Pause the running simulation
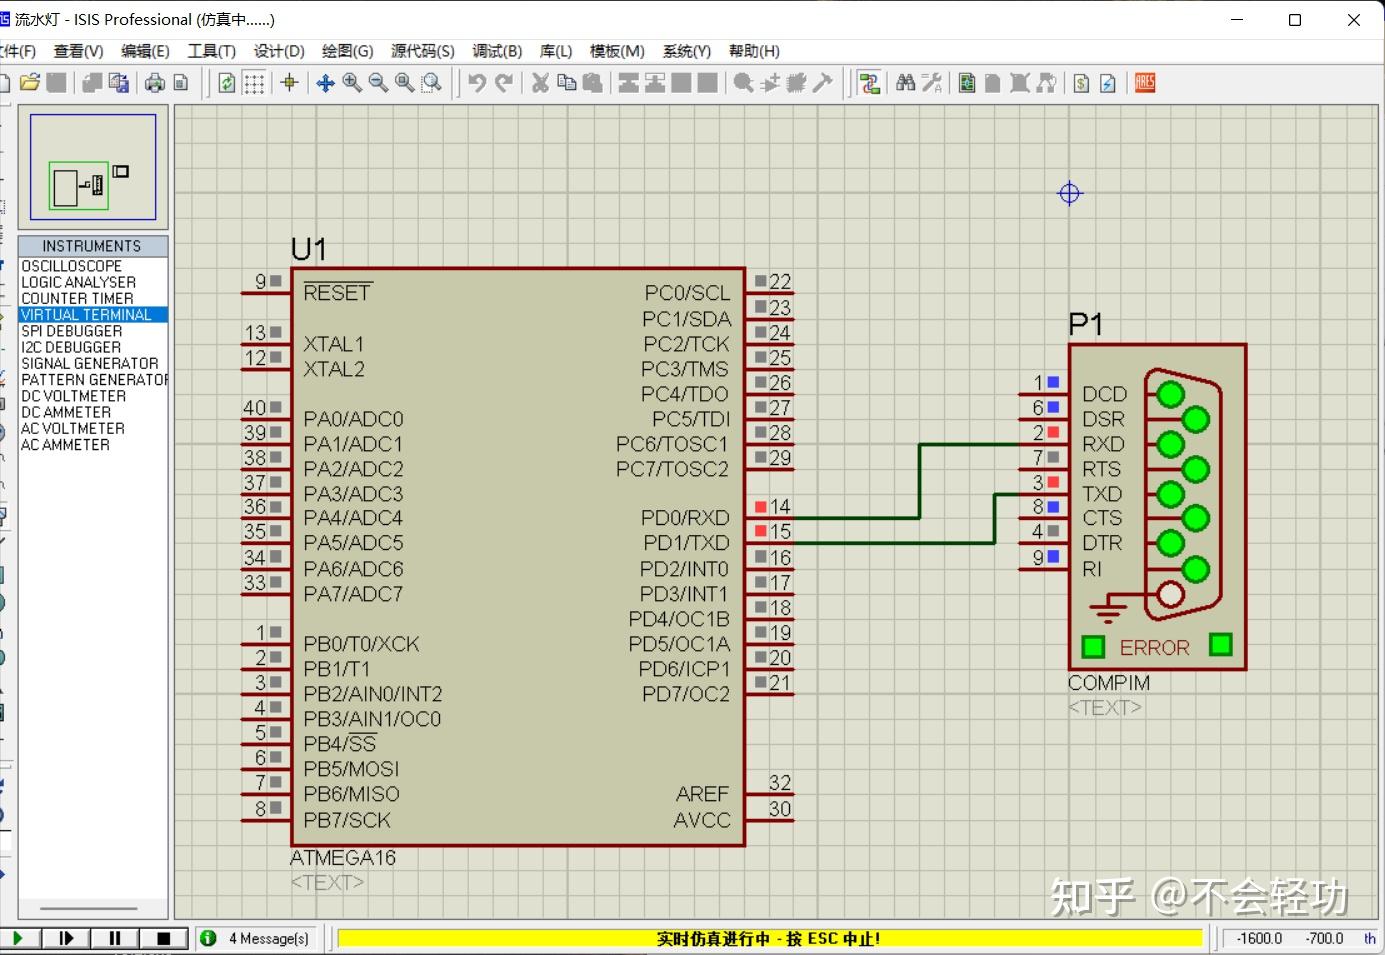 (114, 938)
